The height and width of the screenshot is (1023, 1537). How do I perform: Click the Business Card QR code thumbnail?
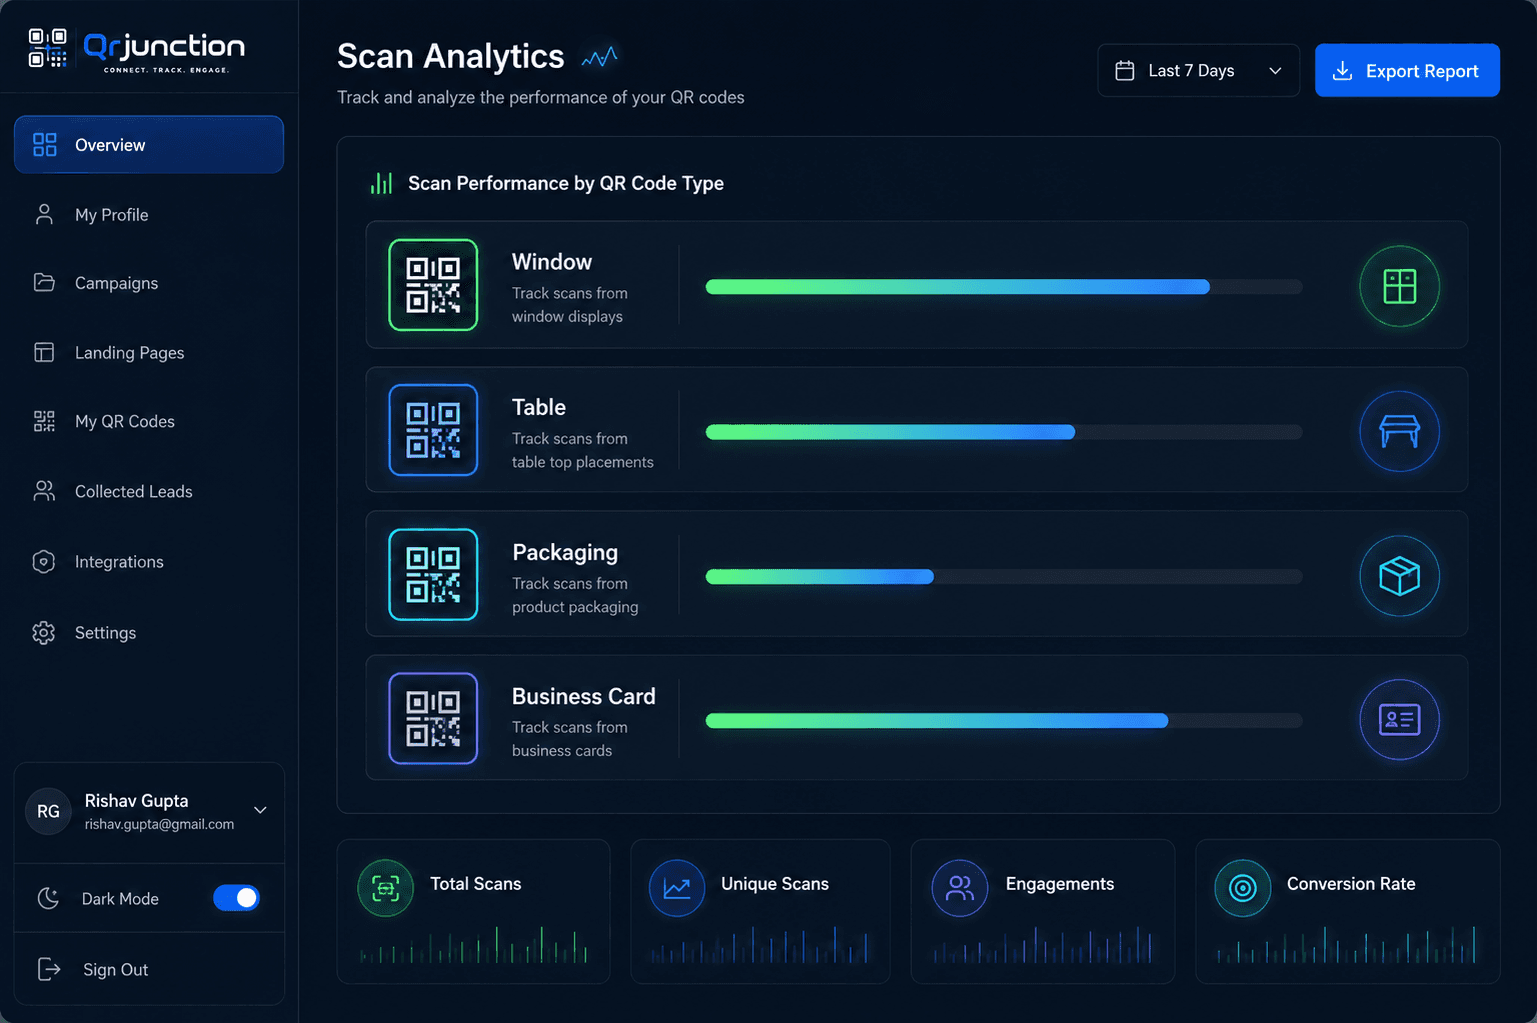[433, 719]
